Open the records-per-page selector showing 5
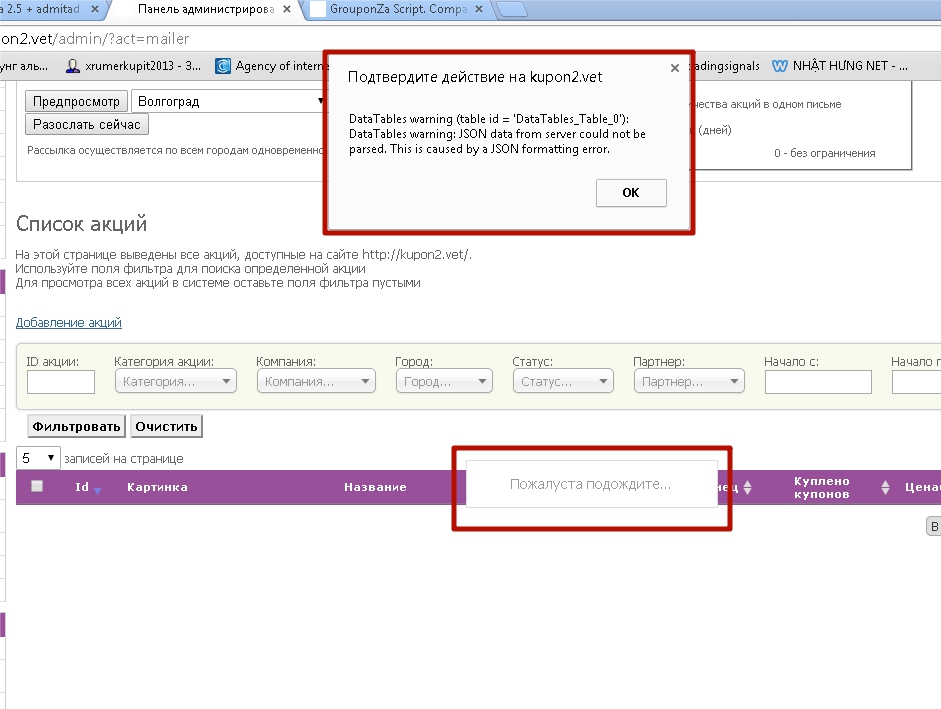The height and width of the screenshot is (709, 941). coord(39,458)
